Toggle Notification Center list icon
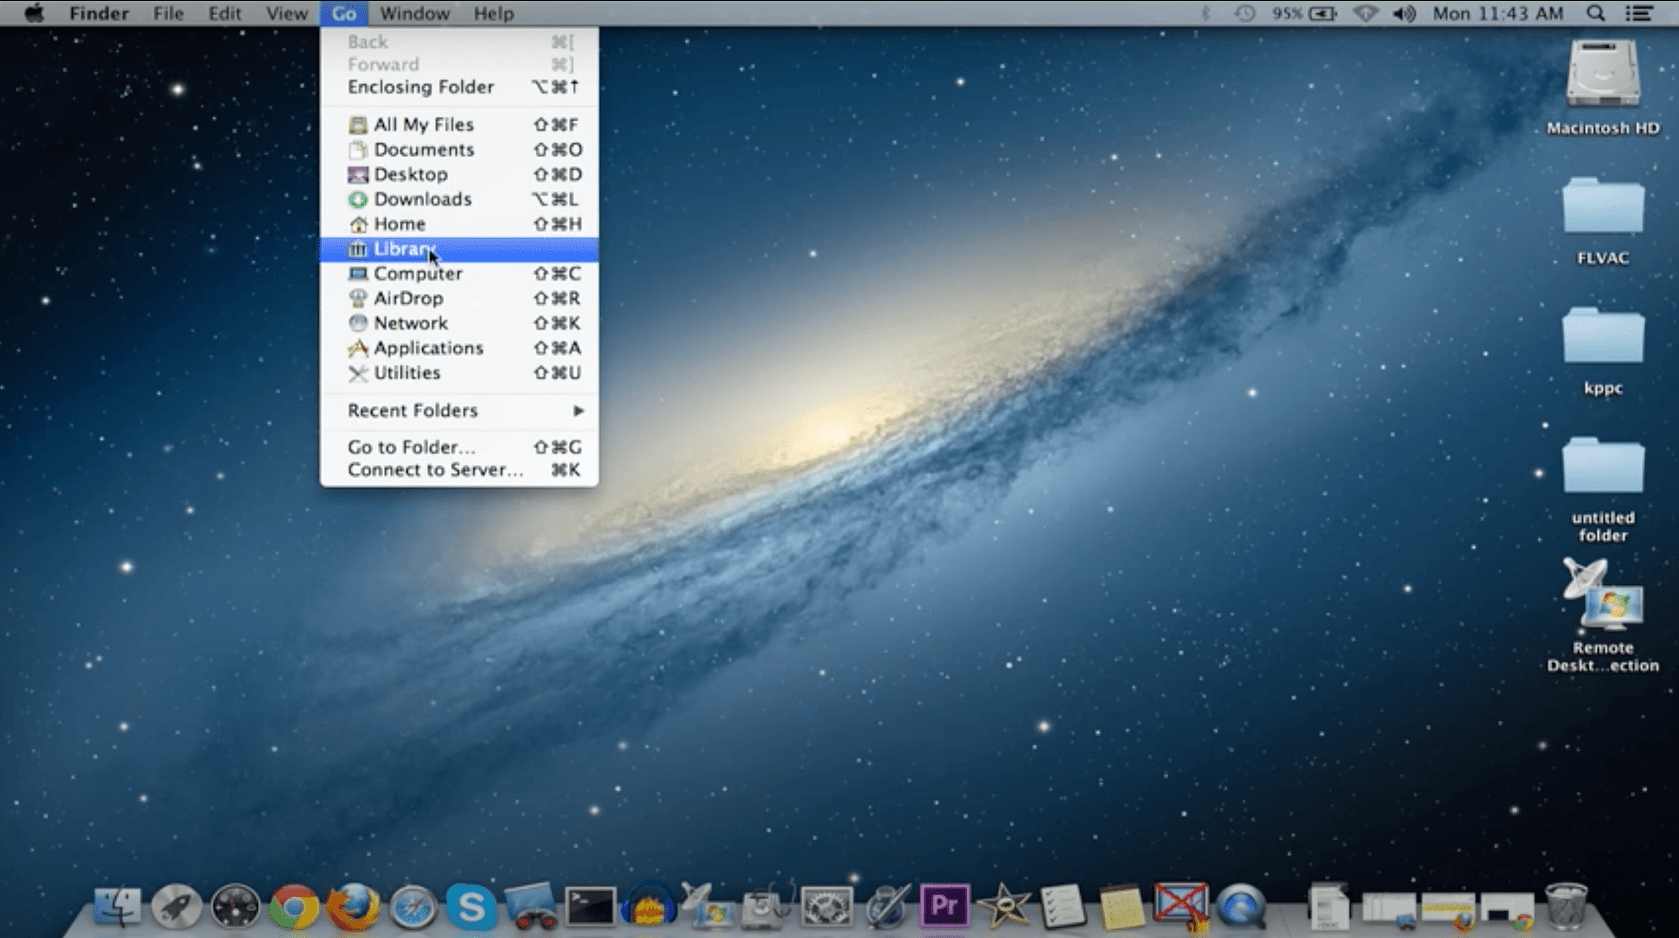This screenshot has width=1679, height=938. pyautogui.click(x=1639, y=13)
